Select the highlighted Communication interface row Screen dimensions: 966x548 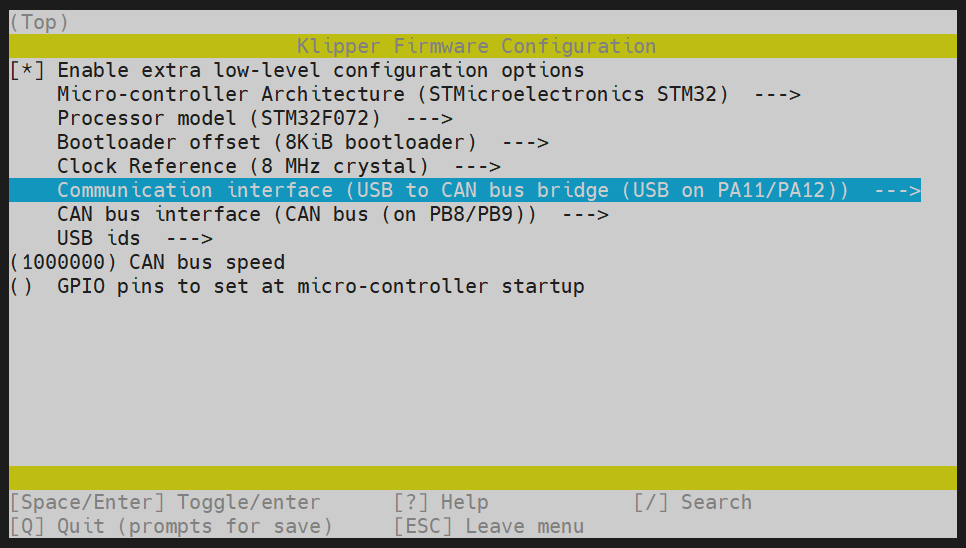(452, 191)
